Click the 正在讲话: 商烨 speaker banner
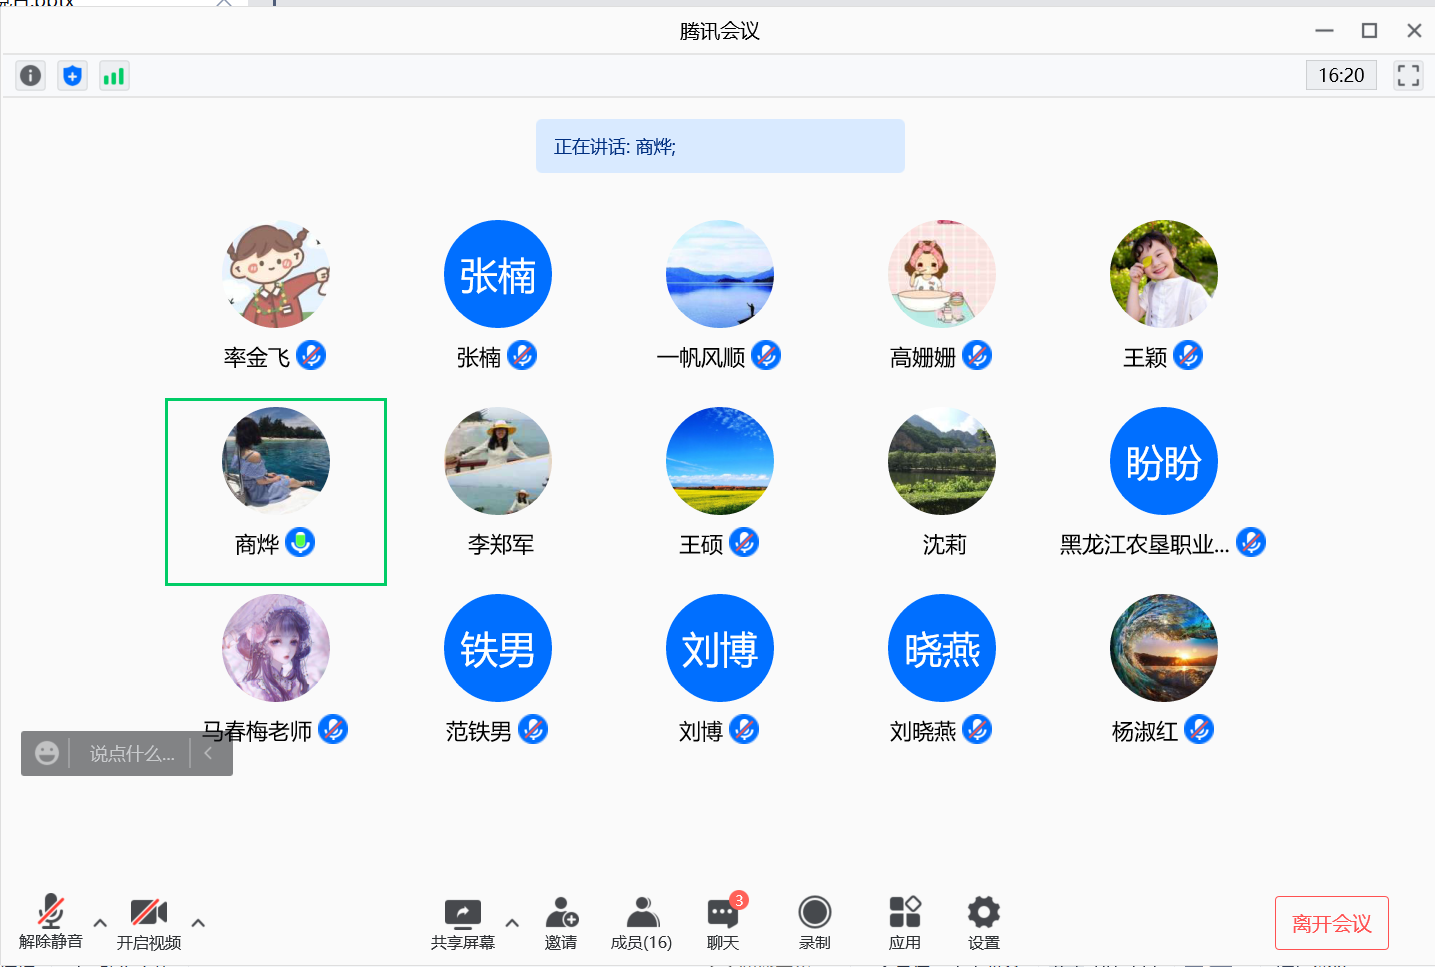 click(x=720, y=146)
